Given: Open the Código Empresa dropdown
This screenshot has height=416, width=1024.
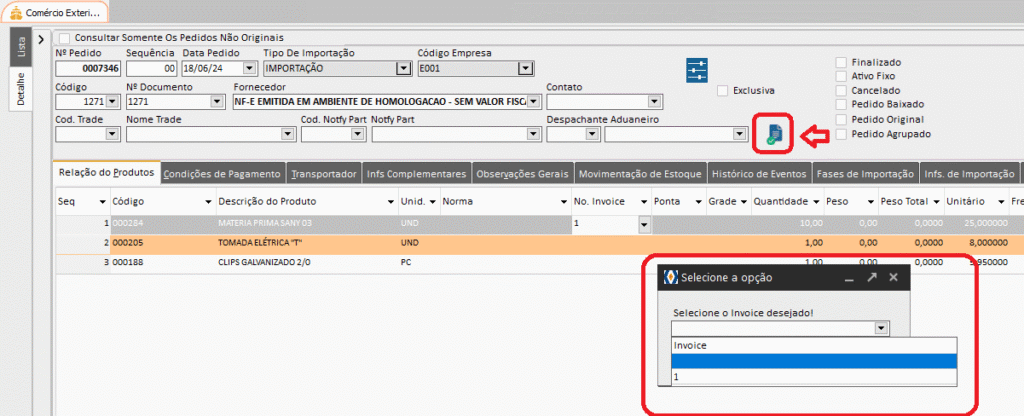Looking at the screenshot, I should click(524, 68).
